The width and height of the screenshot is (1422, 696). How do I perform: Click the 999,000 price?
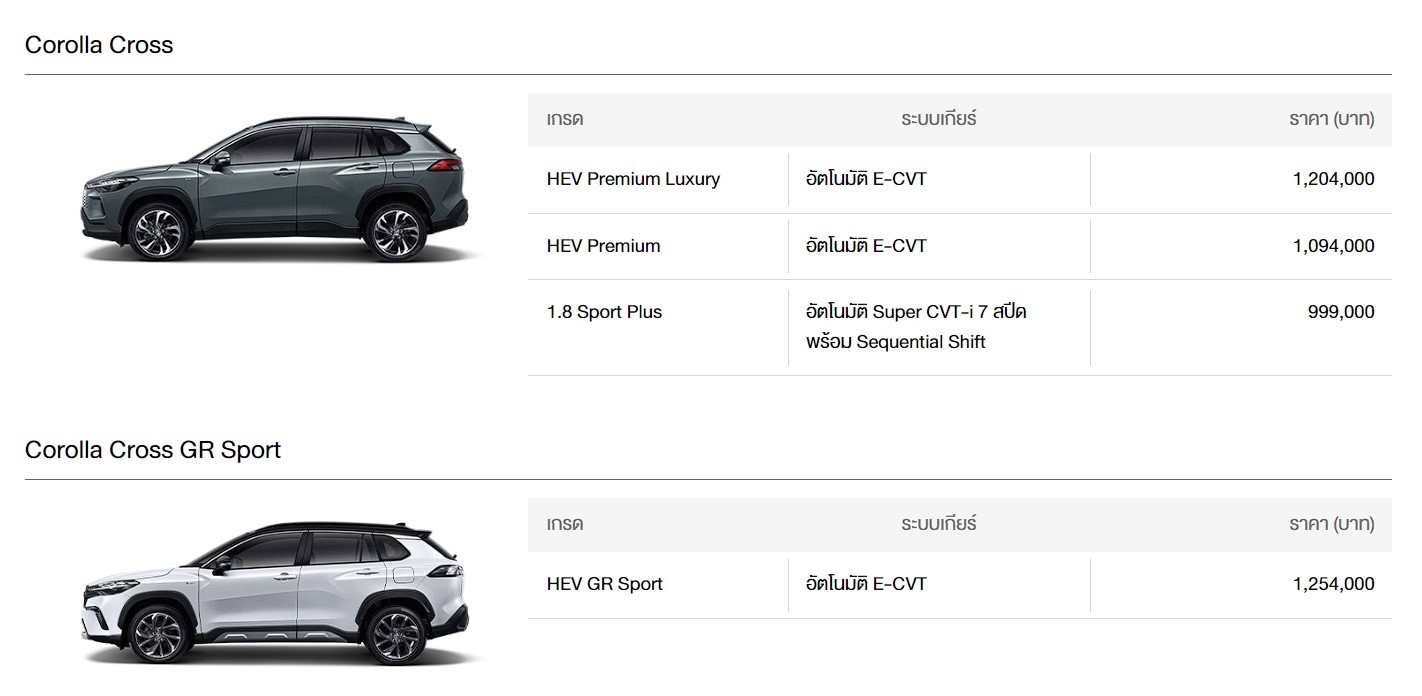1340,312
